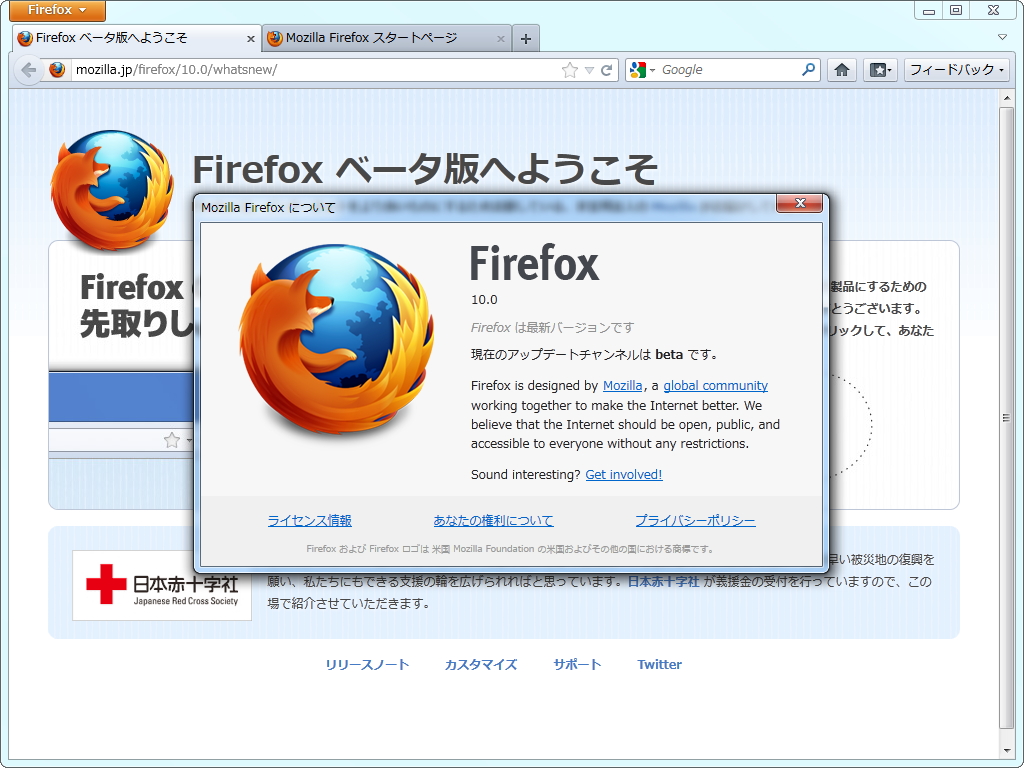The width and height of the screenshot is (1024, 768).
Task: Click the magnifier icon to run the search
Action: (x=806, y=69)
